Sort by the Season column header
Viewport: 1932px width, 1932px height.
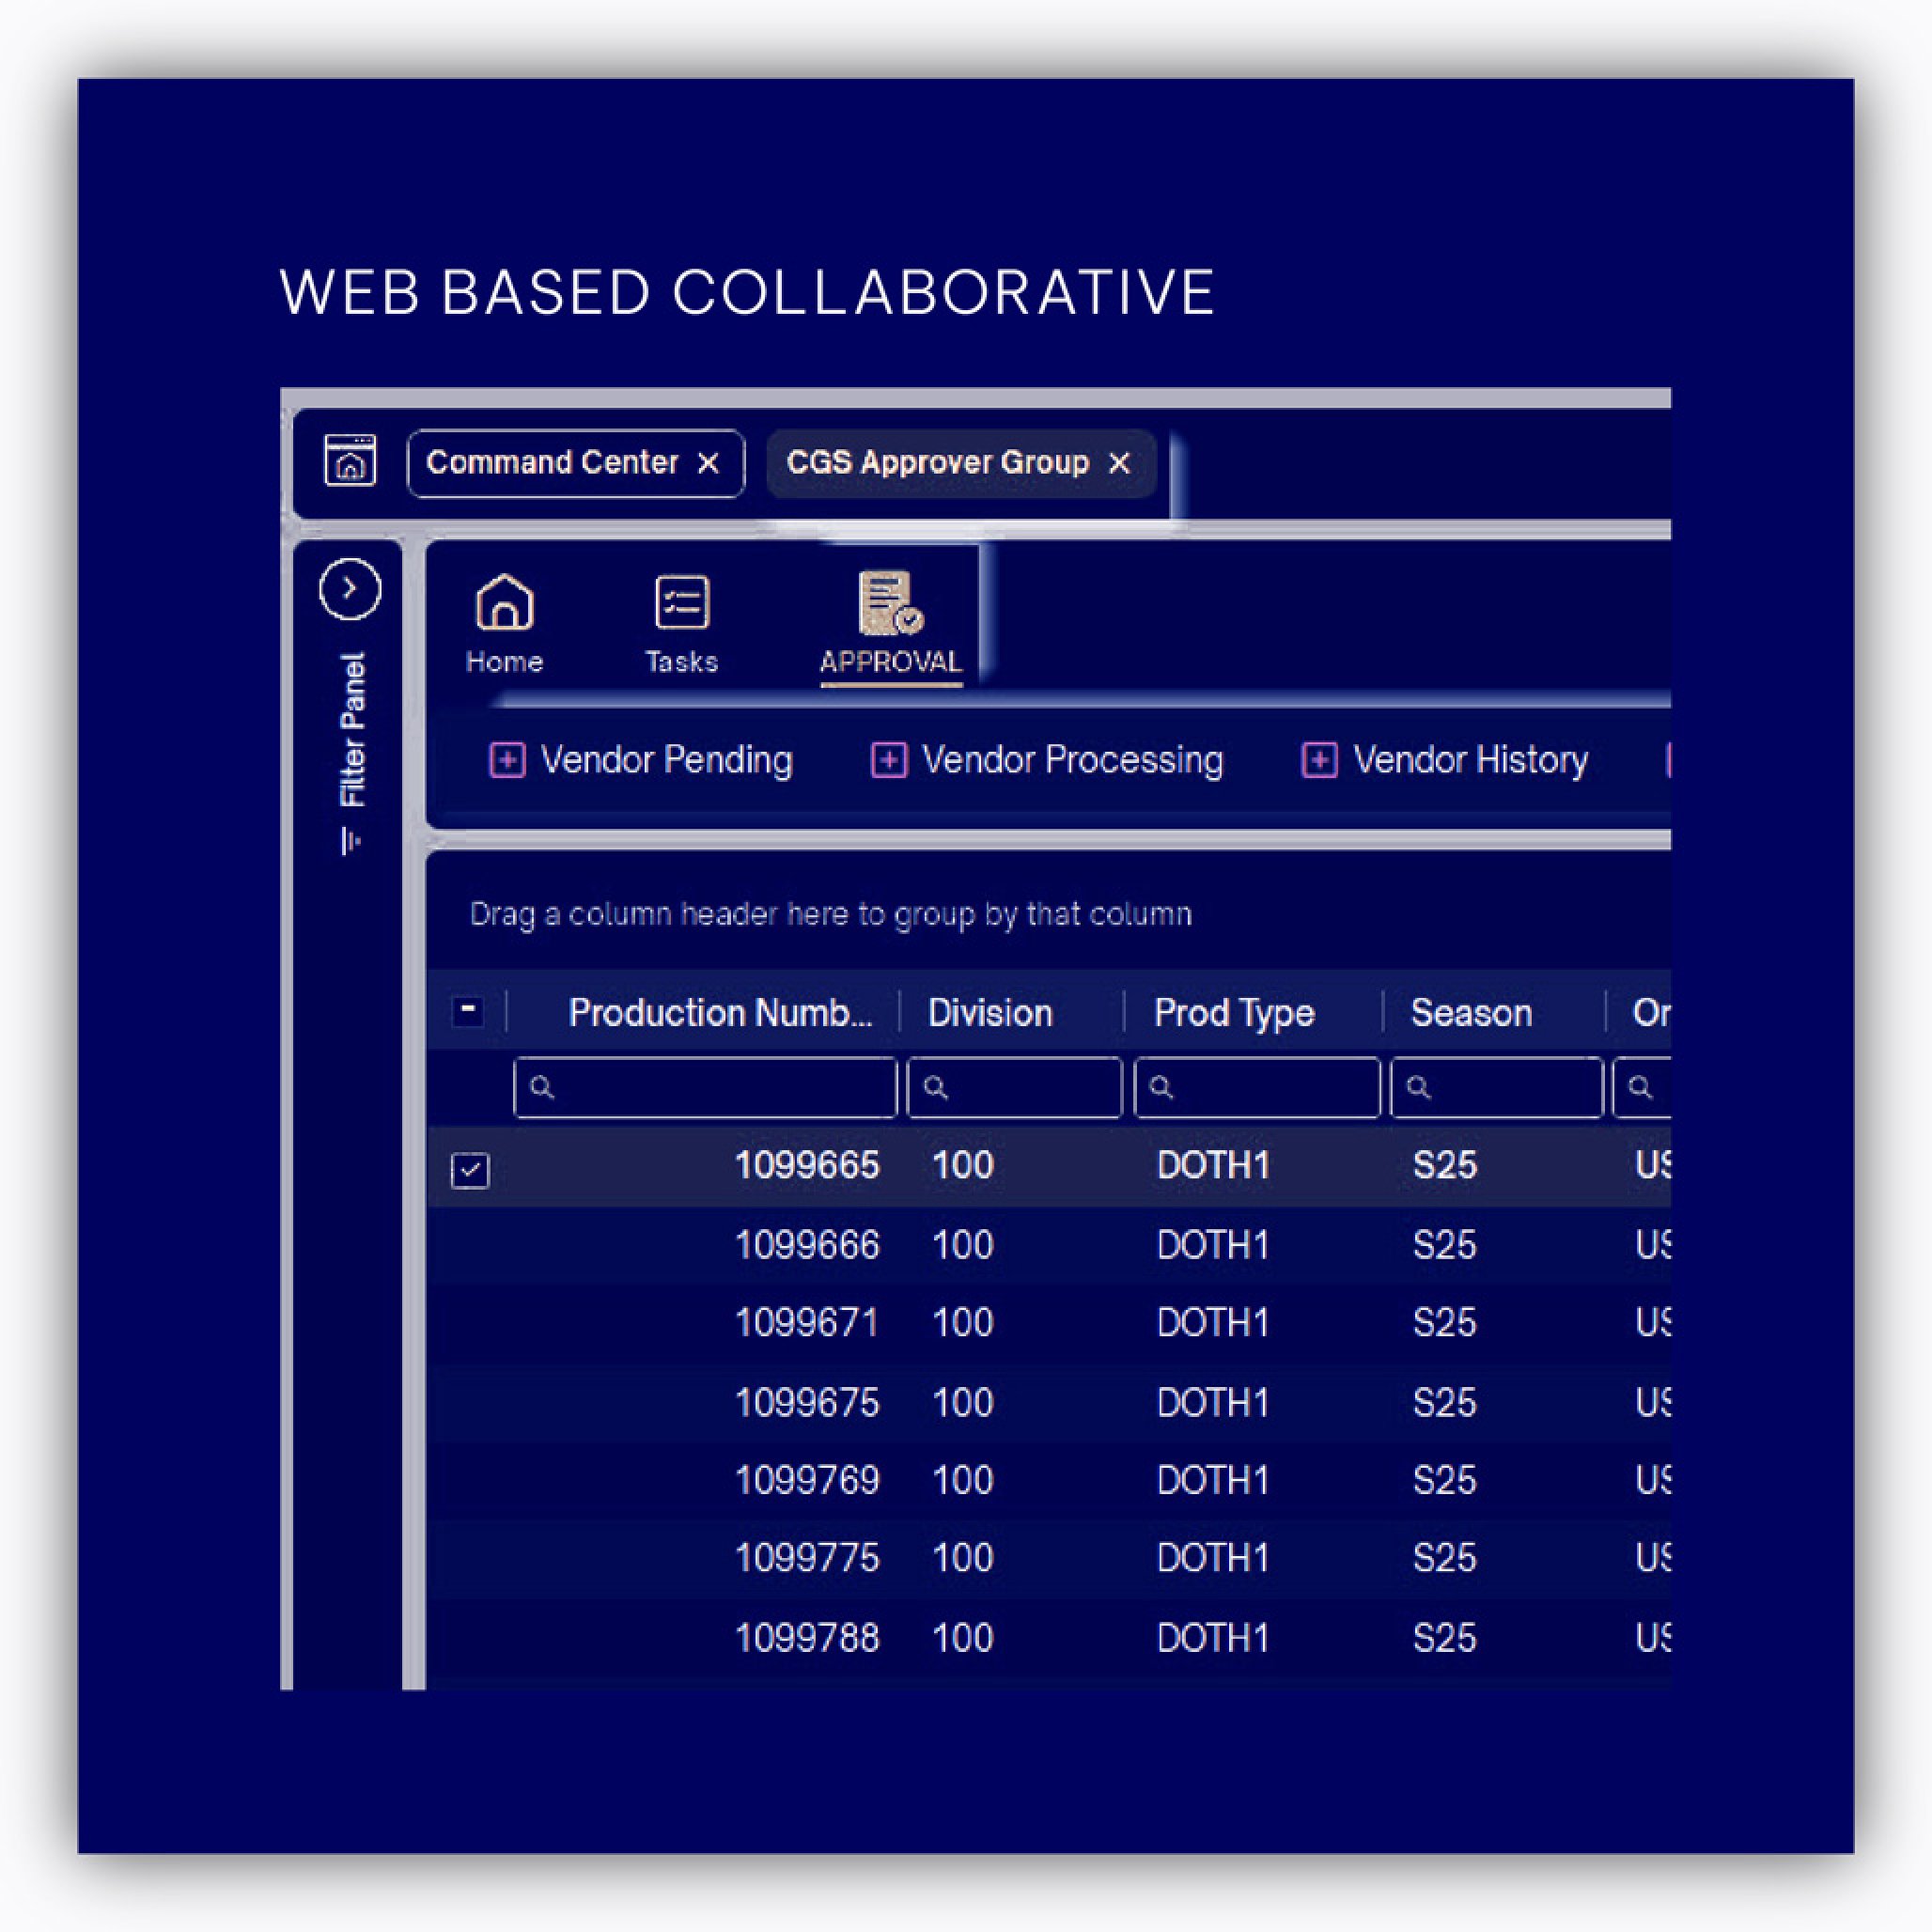click(1471, 1013)
